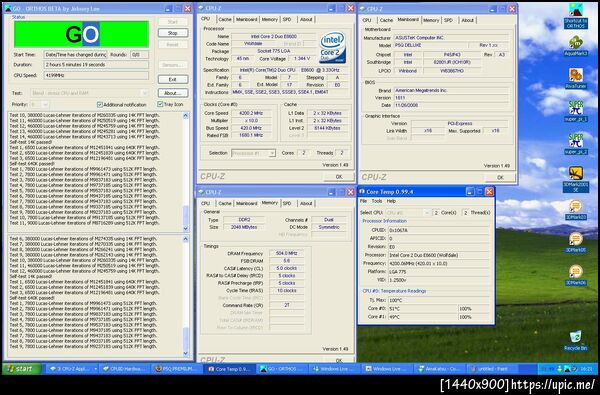The width and height of the screenshot is (600, 395).
Task: Switch to the 3 CPU-Z grouped taskbar button
Action: coord(72,369)
